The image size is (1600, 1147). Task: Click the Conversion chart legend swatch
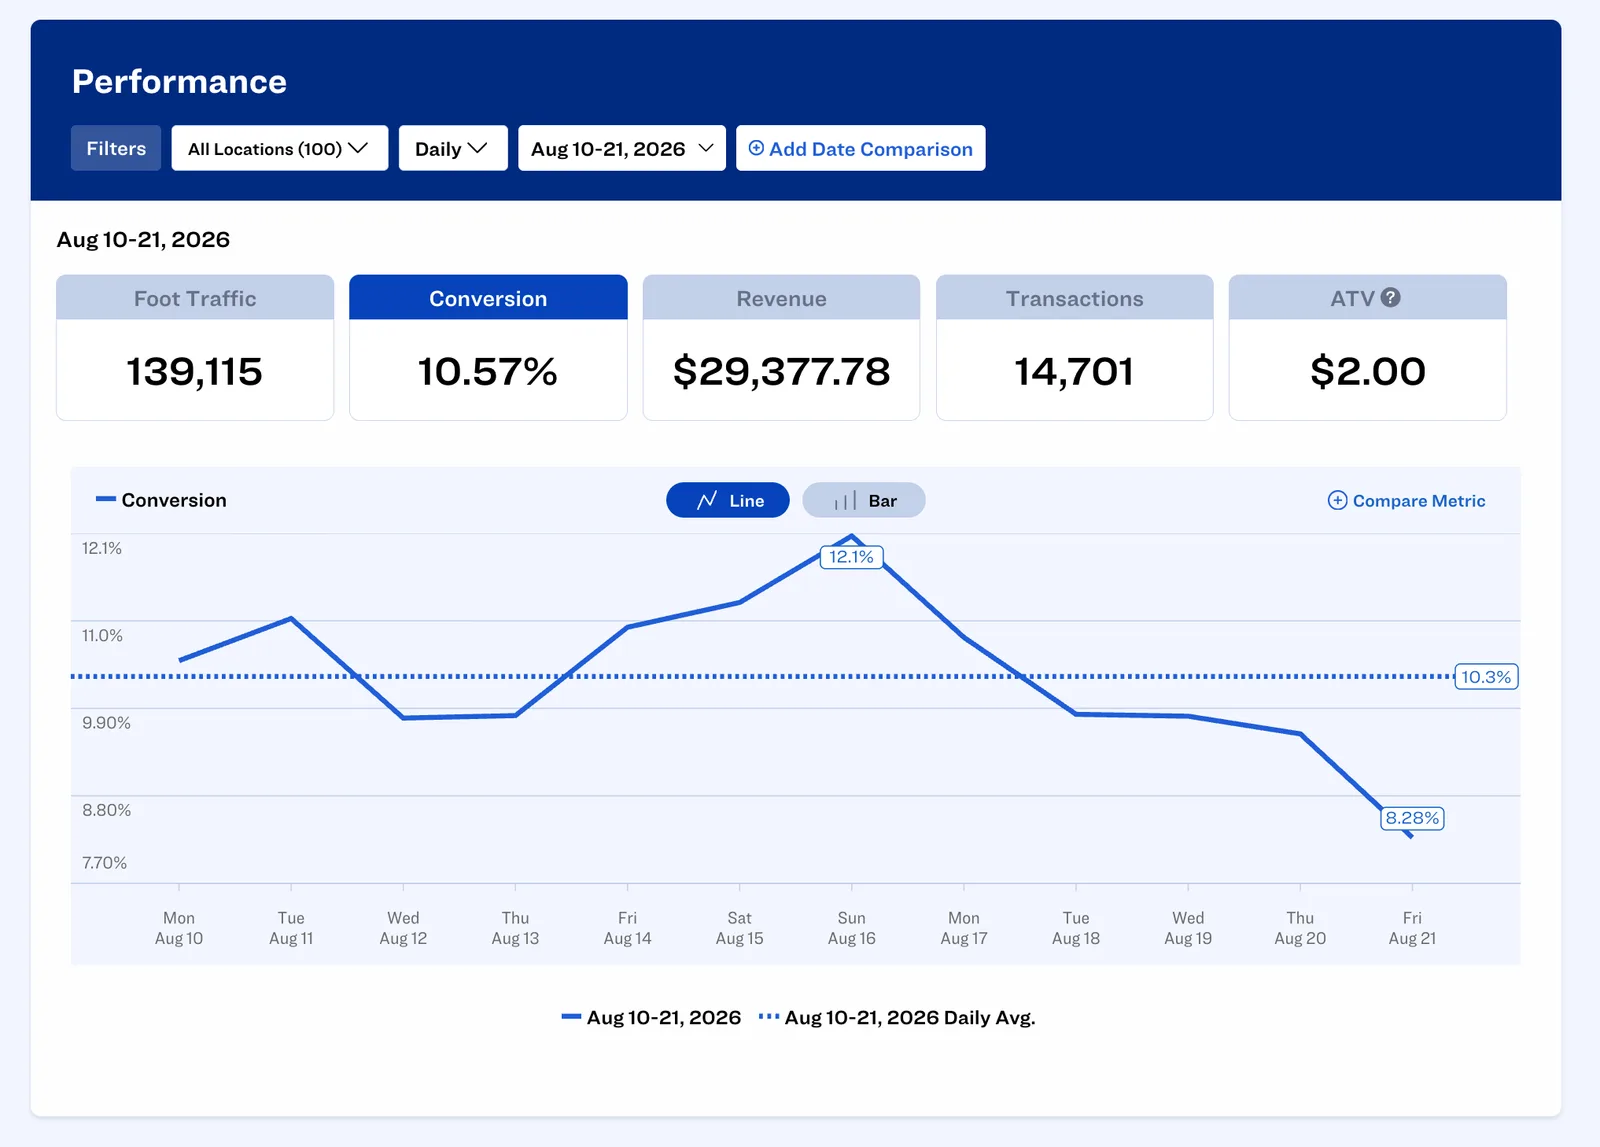(106, 499)
